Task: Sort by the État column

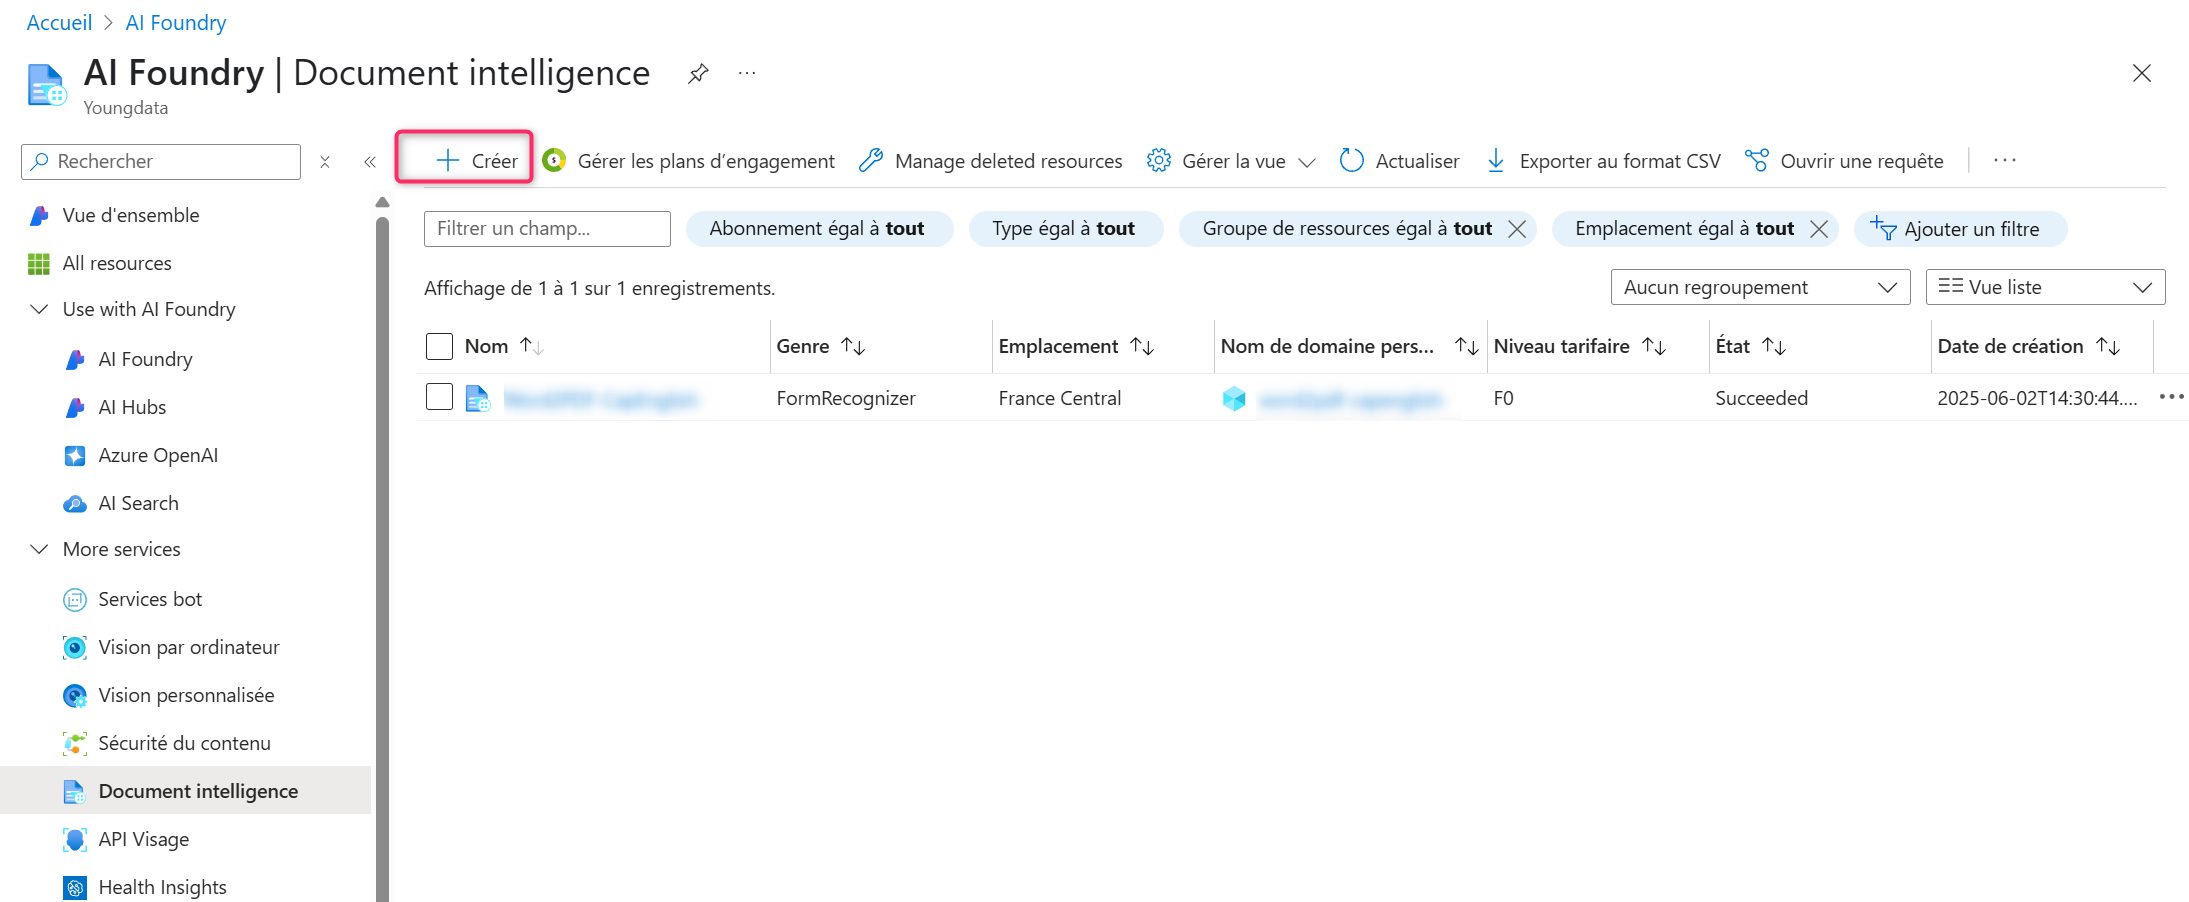Action: [x=1750, y=346]
